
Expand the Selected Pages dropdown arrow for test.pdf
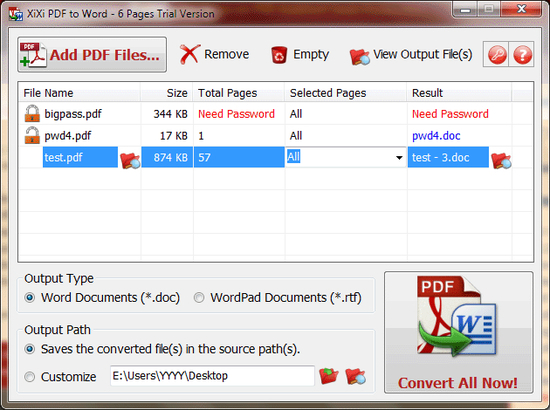point(399,157)
